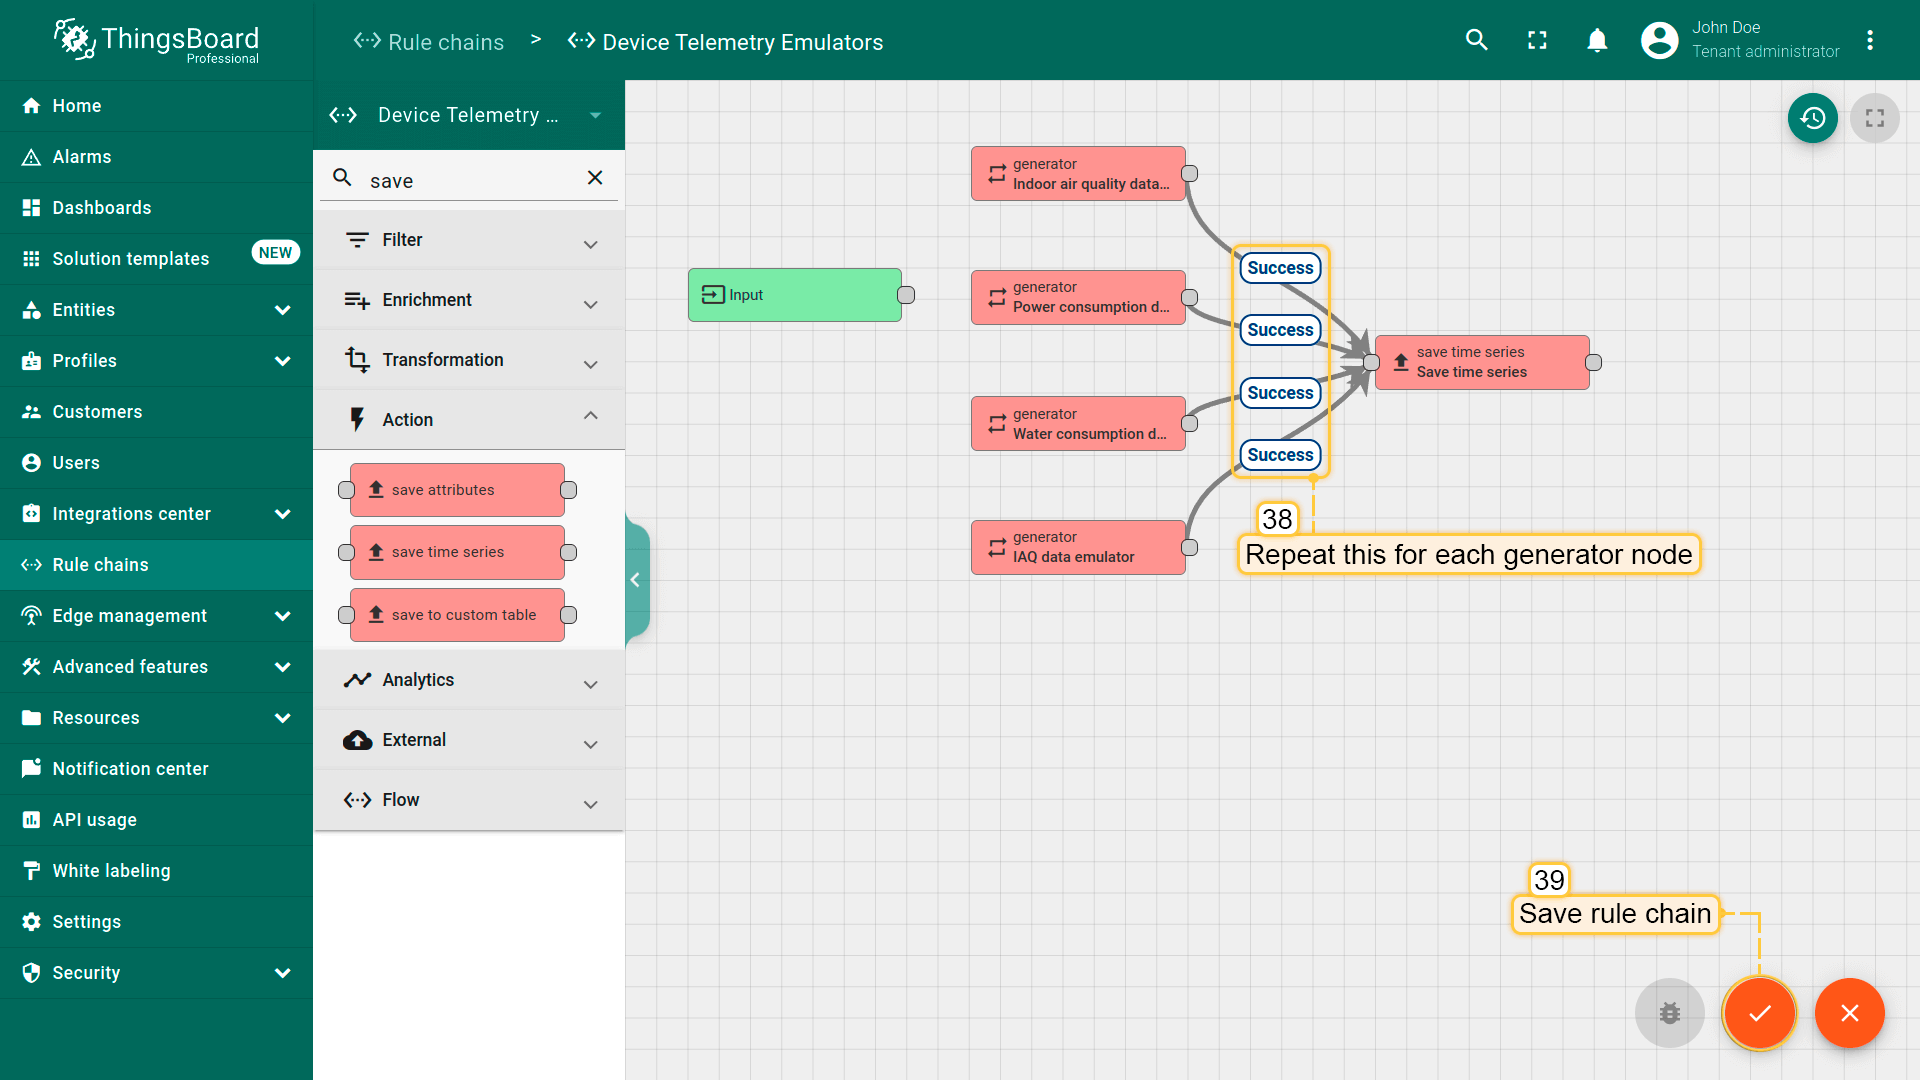1920x1080 pixels.
Task: Click the Success label from the Power consumption generator
Action: (x=1280, y=330)
